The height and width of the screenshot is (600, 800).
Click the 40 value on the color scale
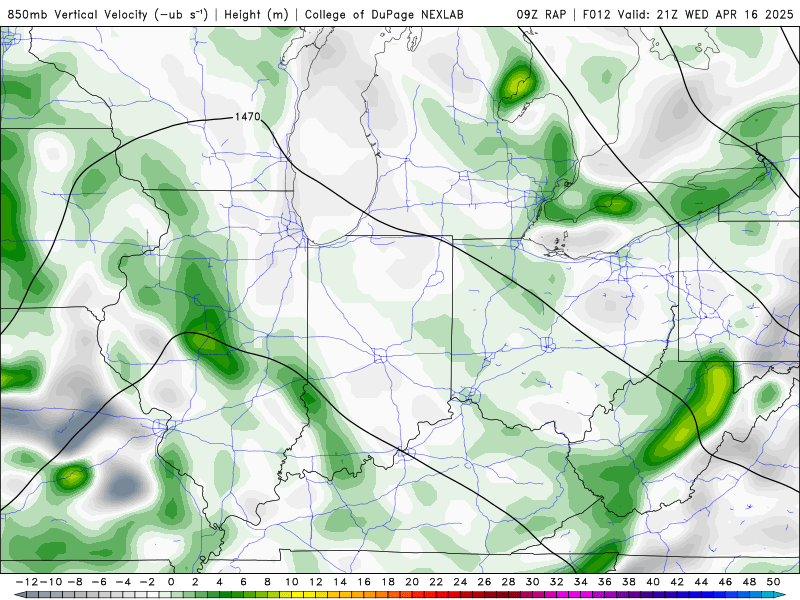point(653,582)
